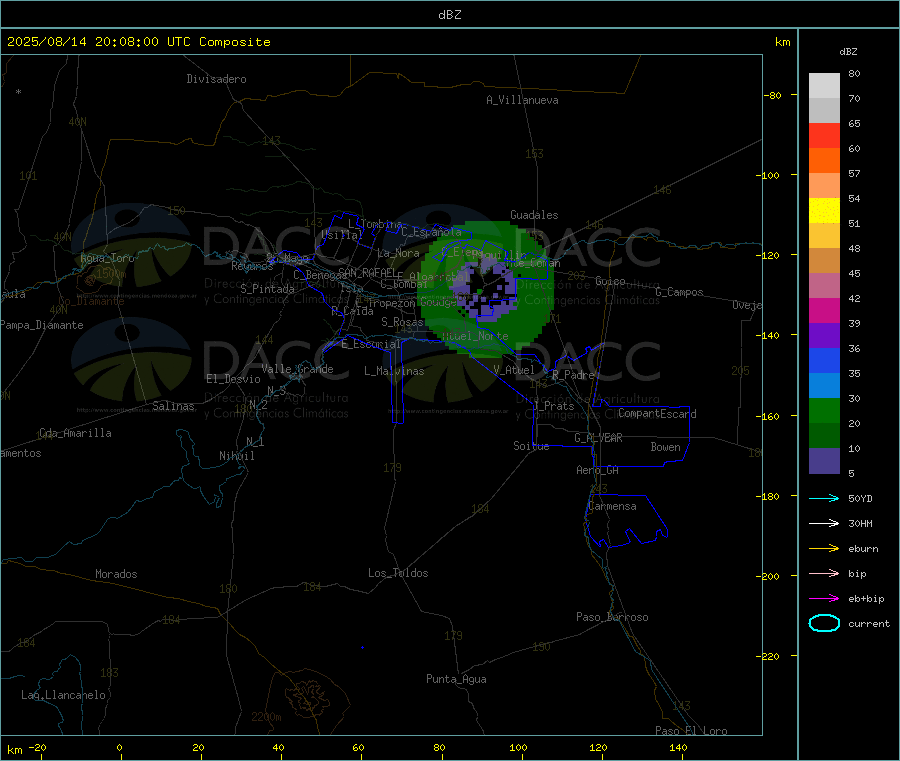Pick the royal blue 35 dBZ swatch
Viewport: 900px width, 761px height.
(x=824, y=360)
